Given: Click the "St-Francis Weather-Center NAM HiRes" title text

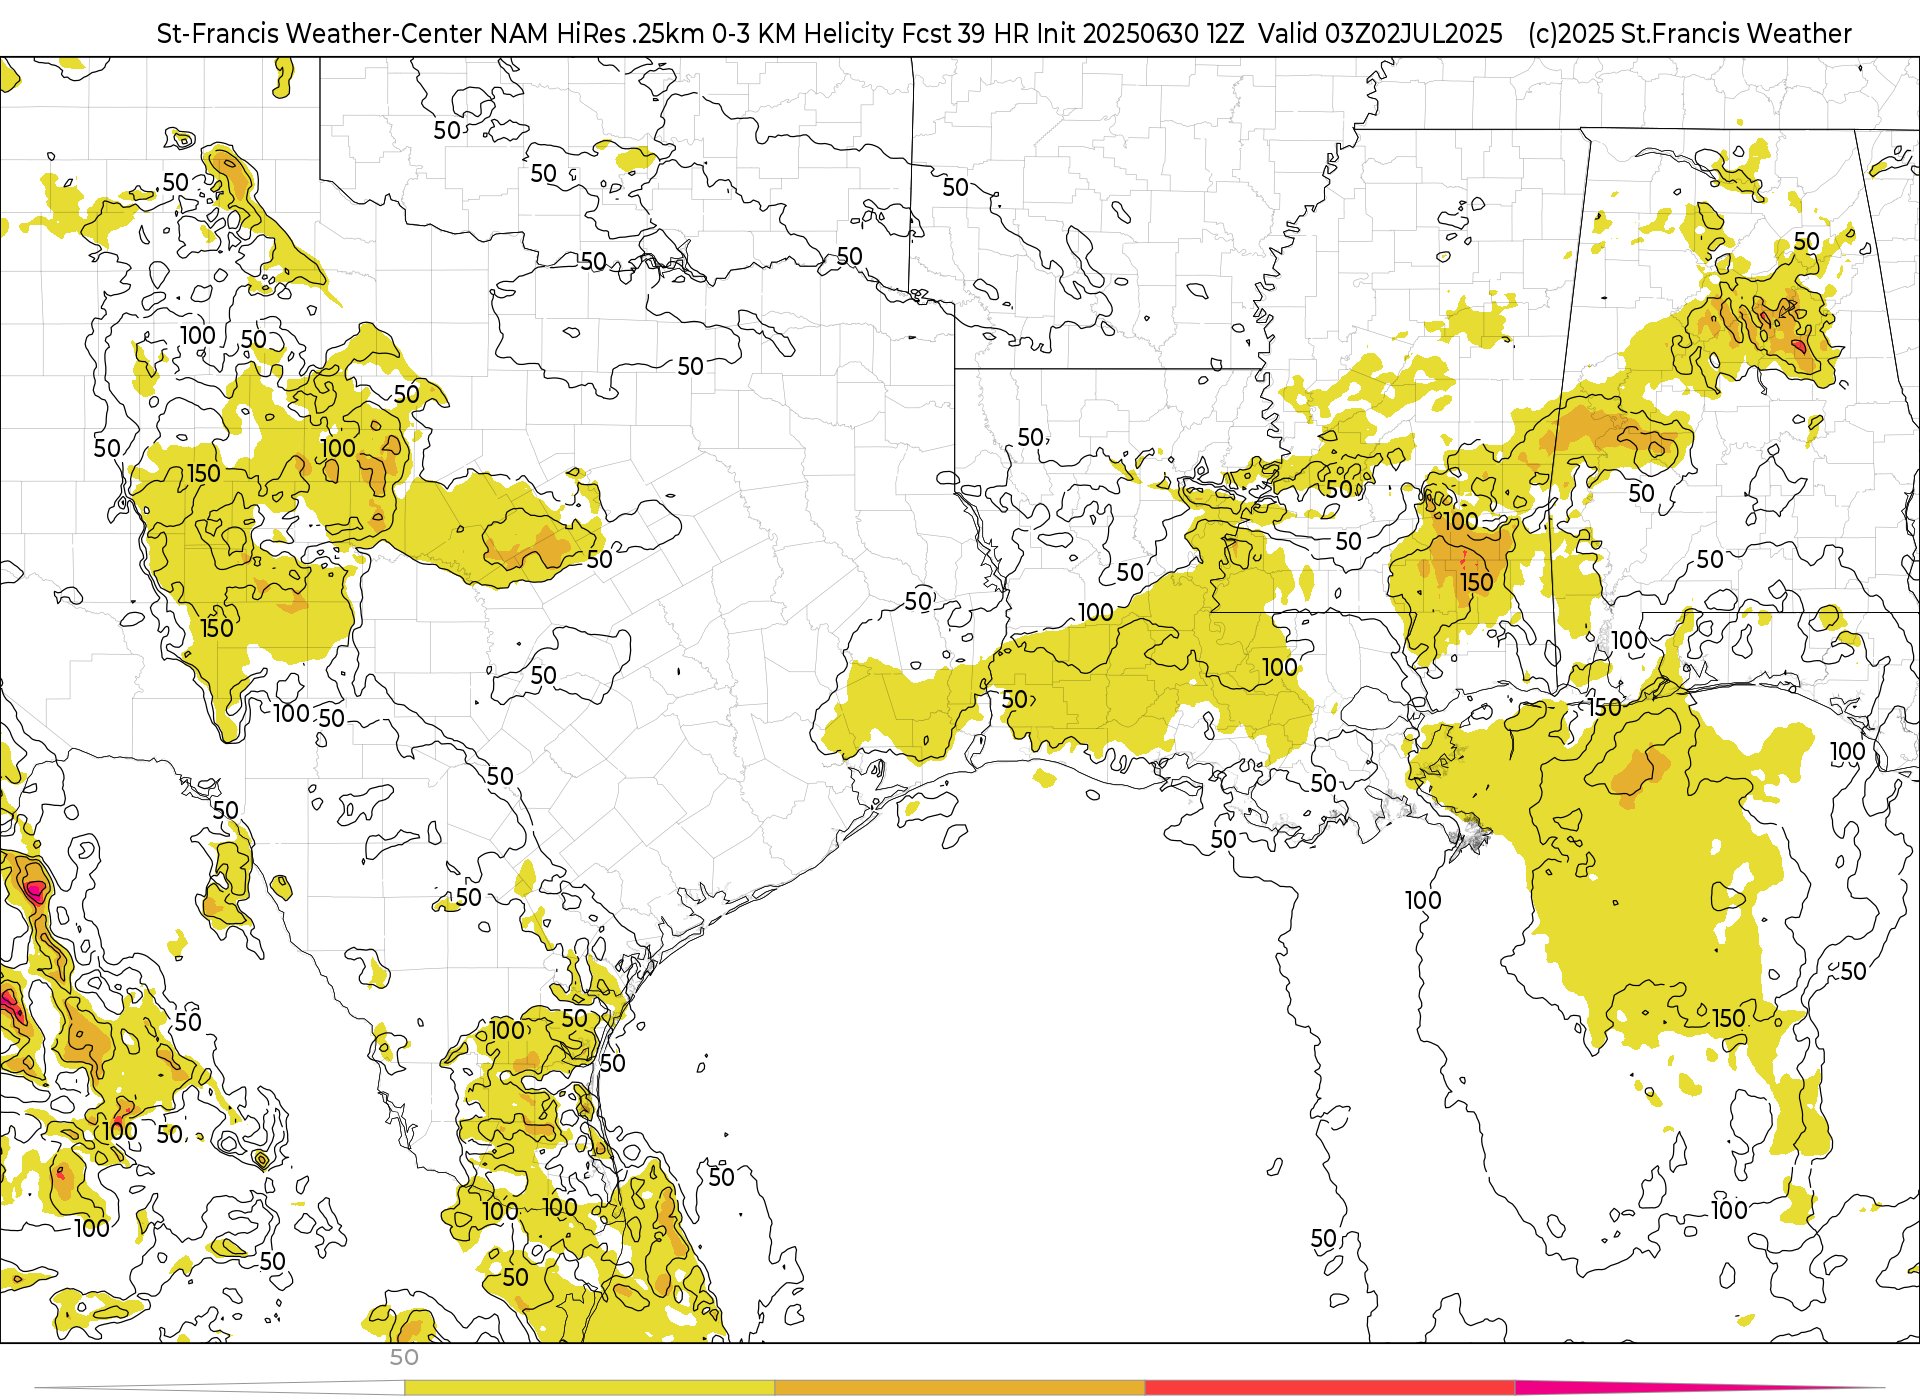Looking at the screenshot, I should point(391,34).
